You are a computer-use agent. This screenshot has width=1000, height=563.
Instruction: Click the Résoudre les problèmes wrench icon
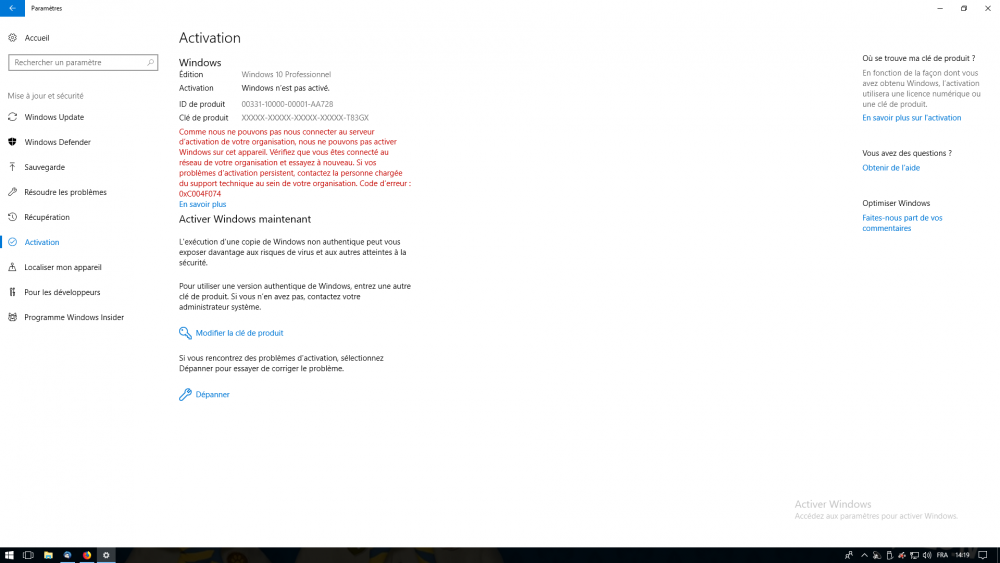(12, 192)
